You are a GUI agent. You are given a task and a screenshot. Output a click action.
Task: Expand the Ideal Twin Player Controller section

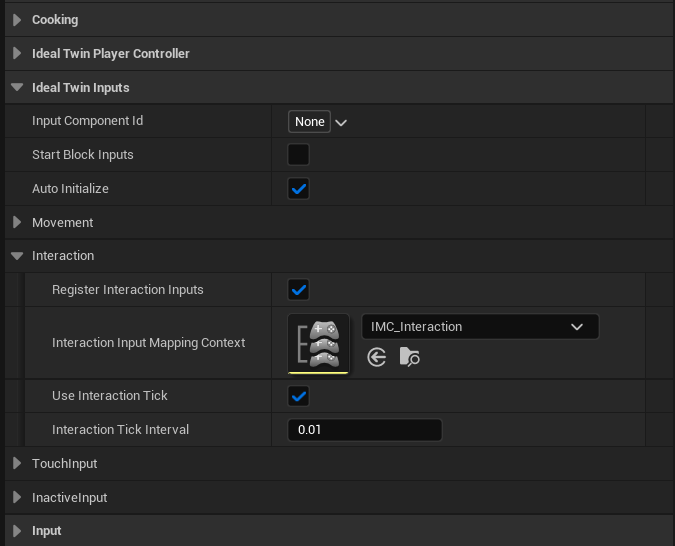click(x=17, y=54)
